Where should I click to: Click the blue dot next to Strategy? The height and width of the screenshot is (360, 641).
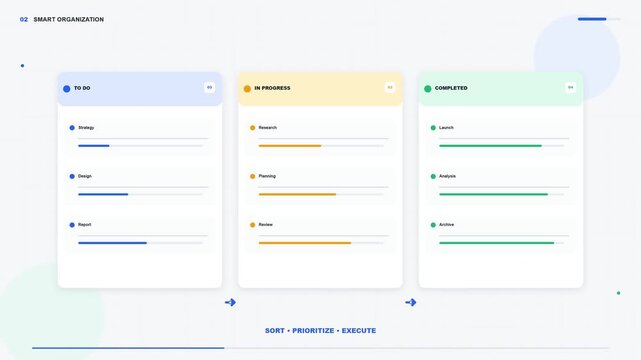coord(72,128)
